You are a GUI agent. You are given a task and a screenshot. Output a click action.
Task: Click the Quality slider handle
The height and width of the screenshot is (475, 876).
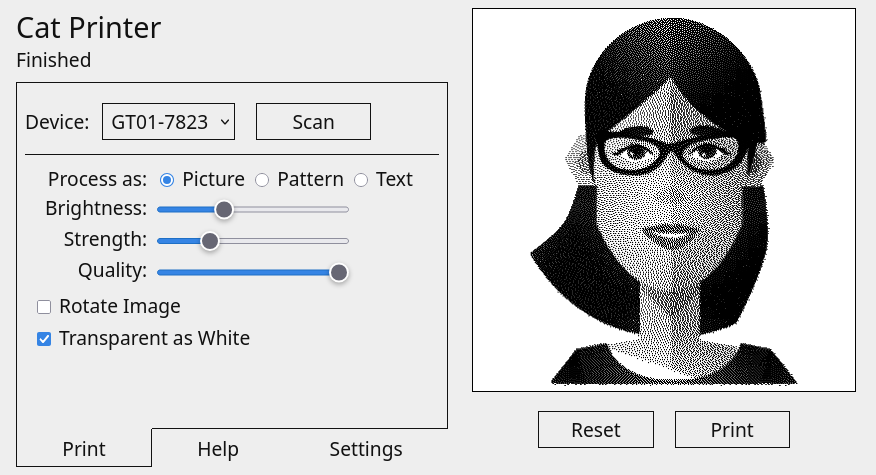click(x=339, y=272)
